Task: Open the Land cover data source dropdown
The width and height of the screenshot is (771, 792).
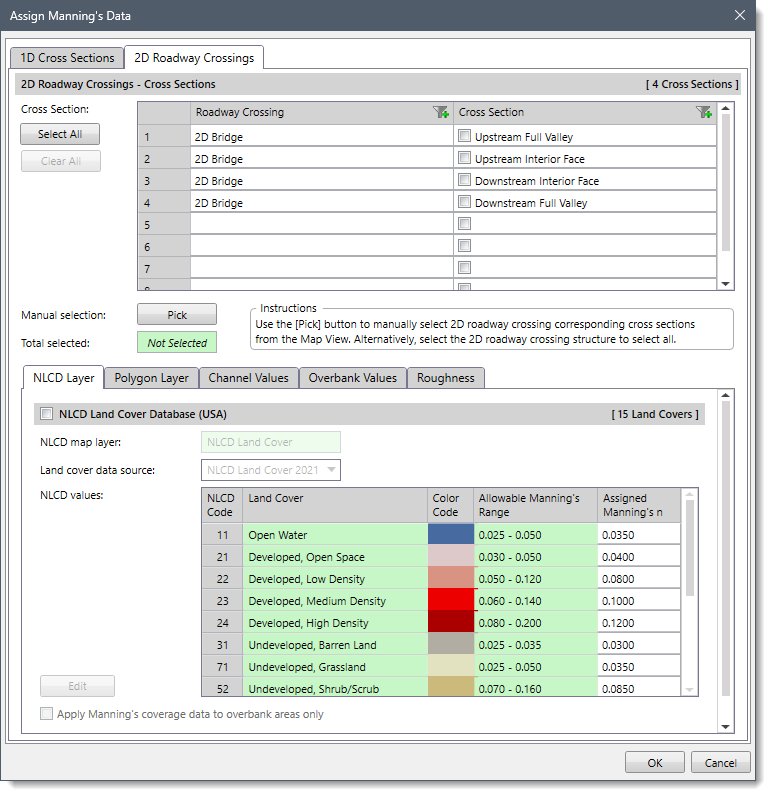Action: tap(273, 470)
